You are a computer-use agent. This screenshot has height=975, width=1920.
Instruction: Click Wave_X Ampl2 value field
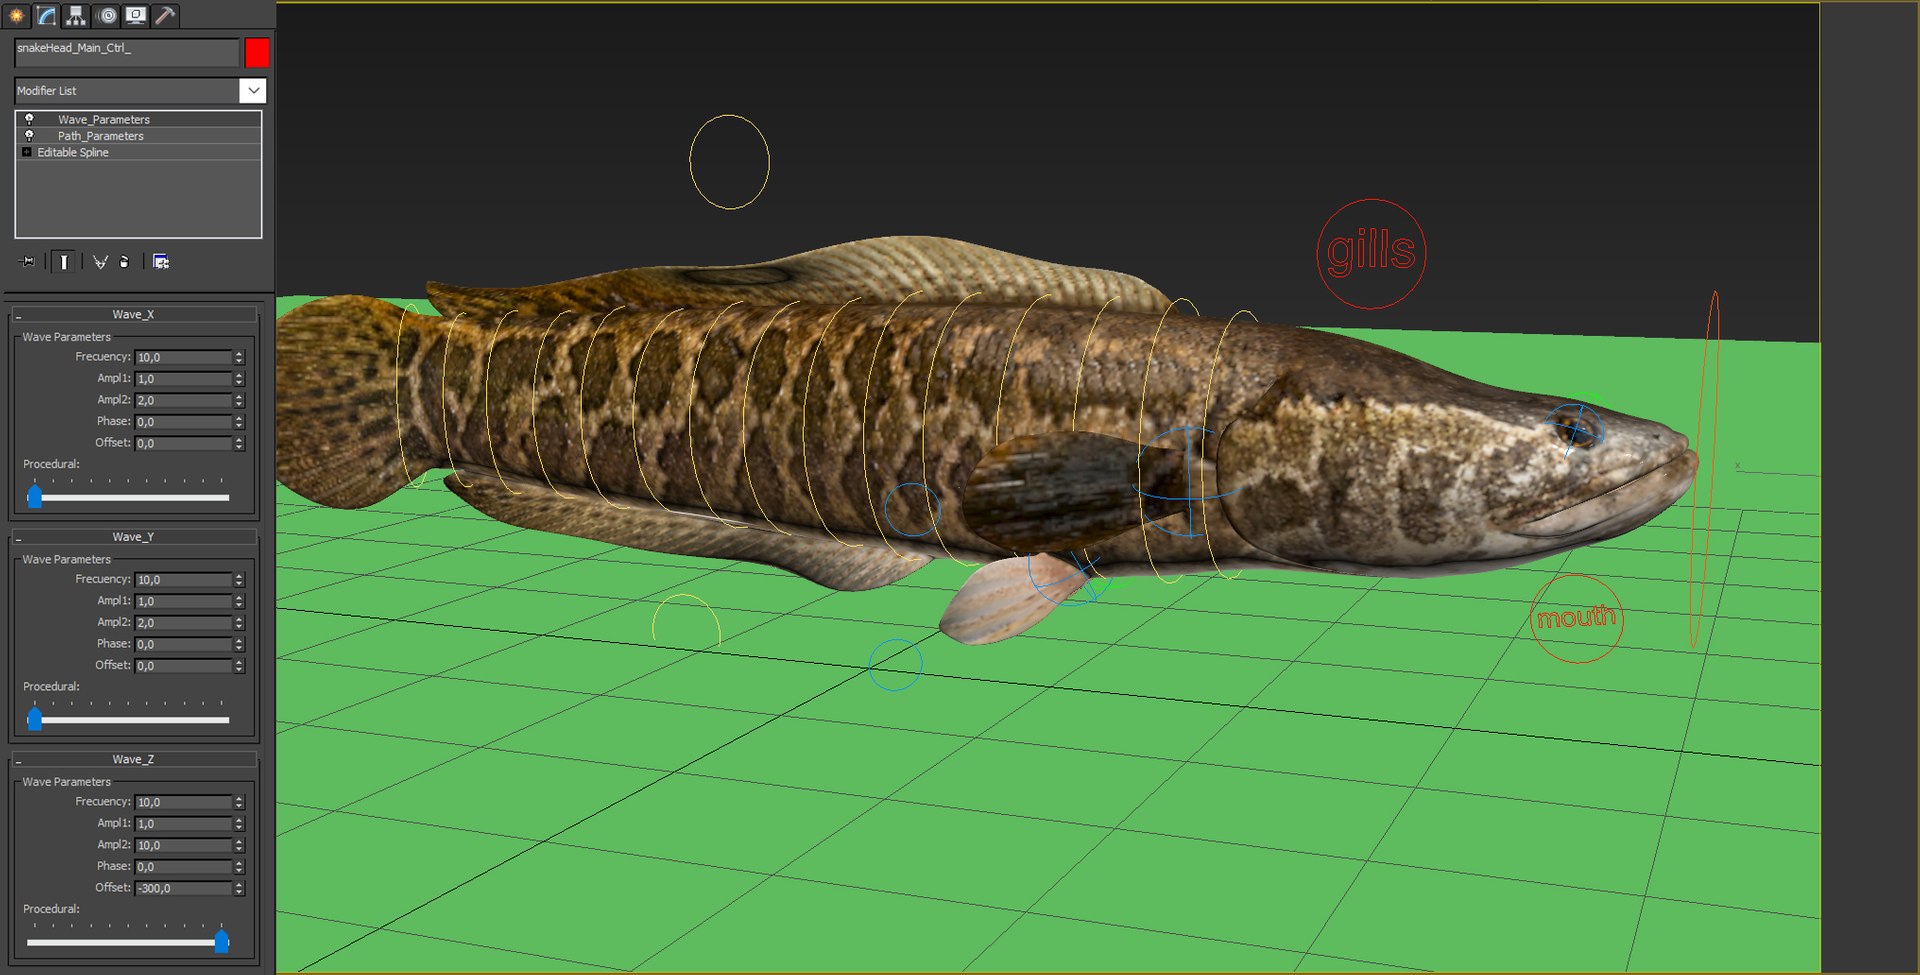pos(184,400)
